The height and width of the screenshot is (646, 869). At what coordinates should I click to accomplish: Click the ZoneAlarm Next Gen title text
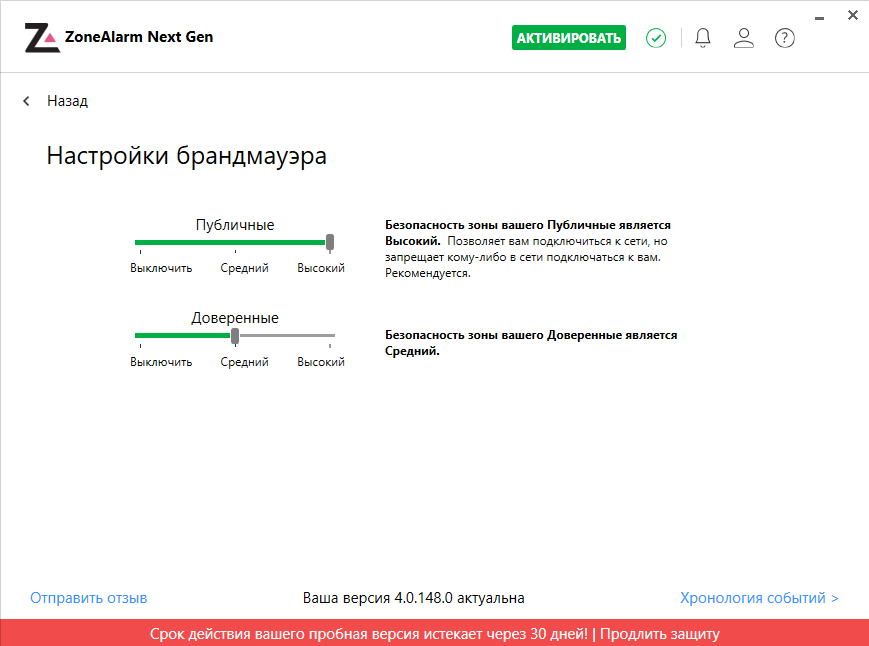(139, 37)
